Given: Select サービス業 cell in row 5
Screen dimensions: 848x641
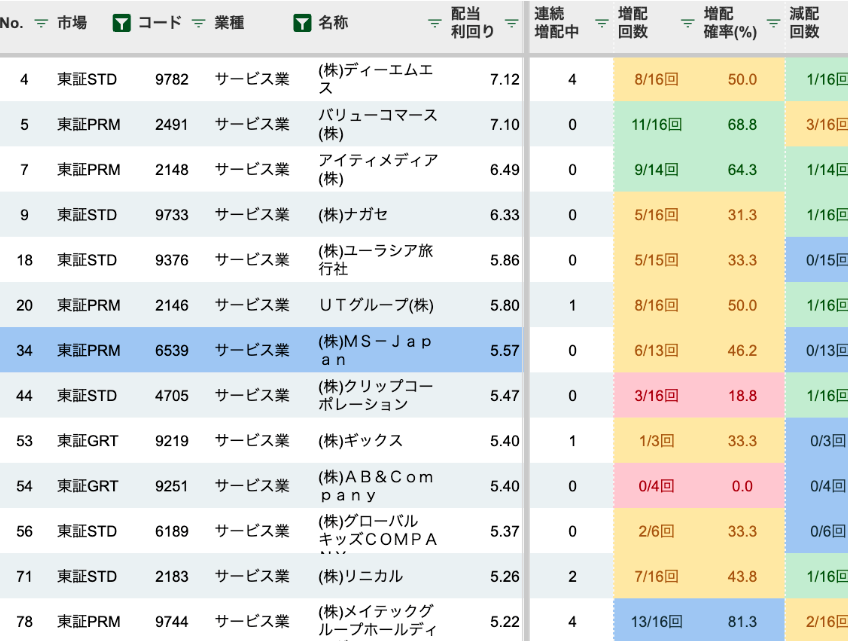Looking at the screenshot, I should point(252,124).
